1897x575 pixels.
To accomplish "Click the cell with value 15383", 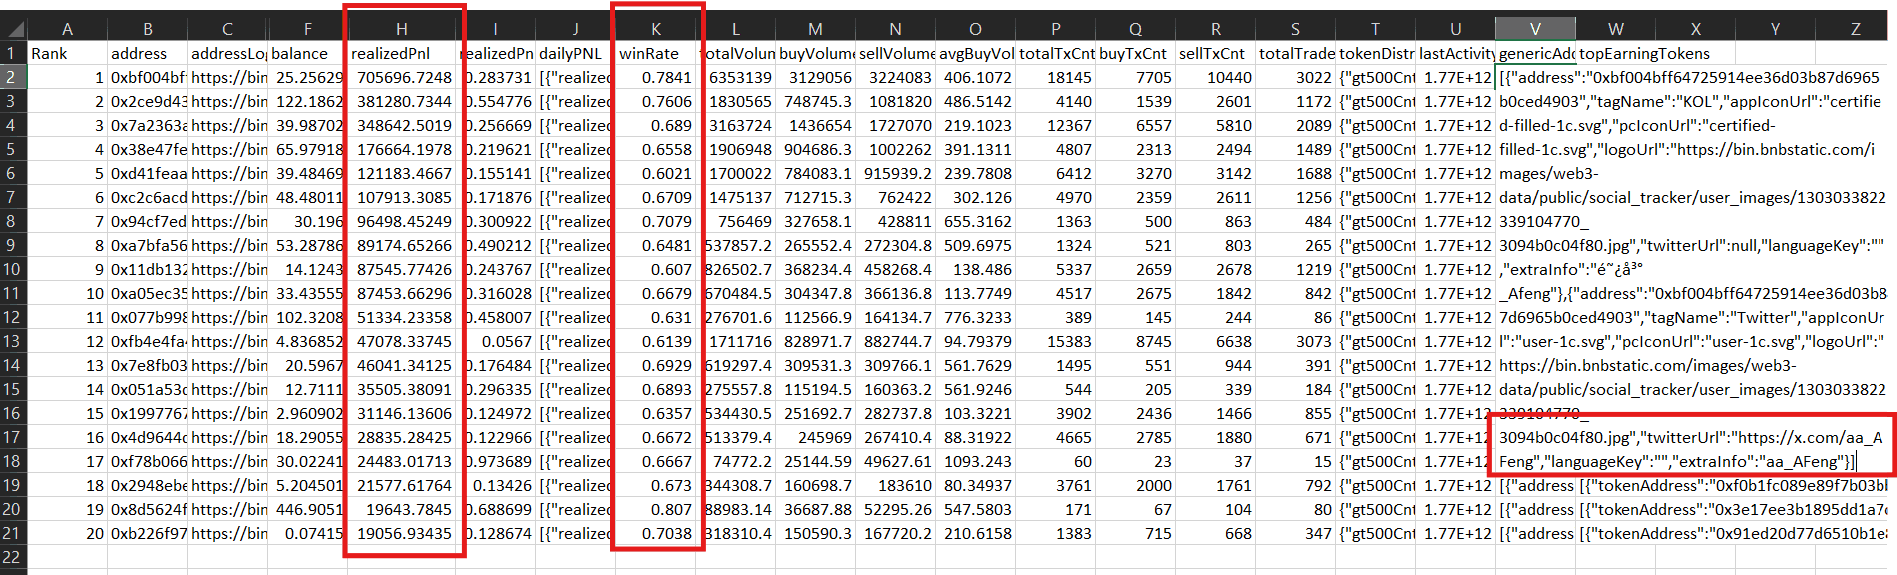I will (1055, 341).
